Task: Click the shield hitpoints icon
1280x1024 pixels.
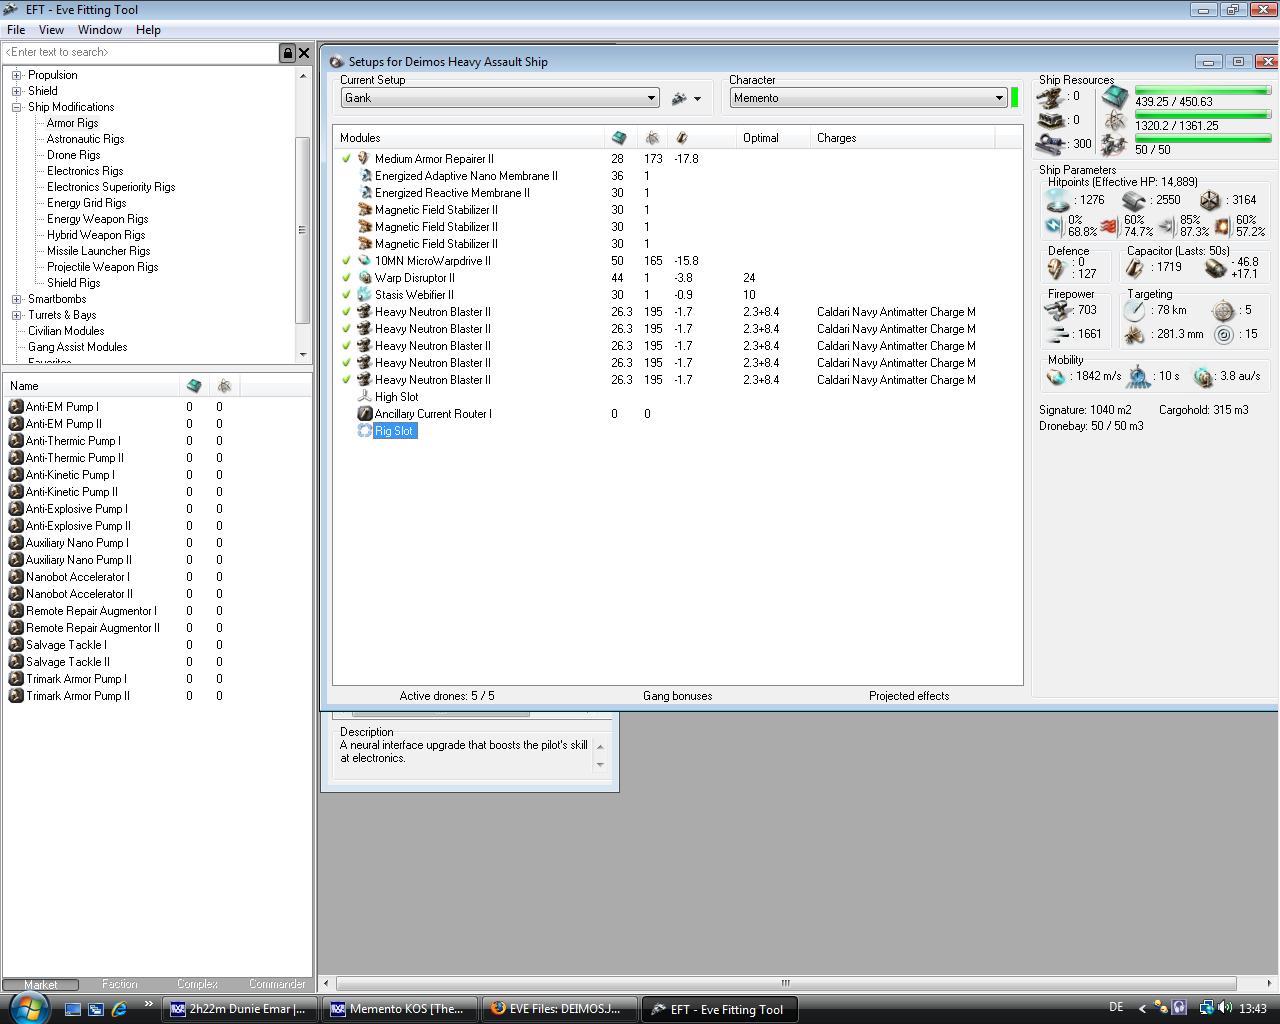Action: (x=1058, y=200)
